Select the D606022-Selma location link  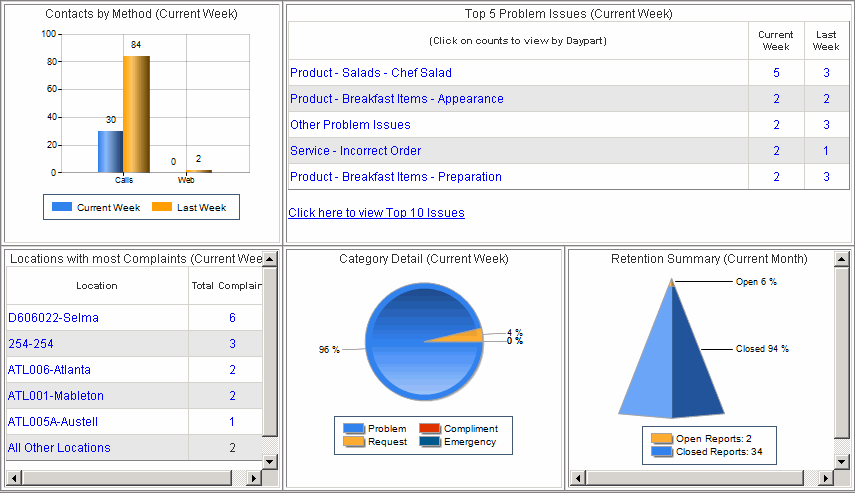click(52, 318)
